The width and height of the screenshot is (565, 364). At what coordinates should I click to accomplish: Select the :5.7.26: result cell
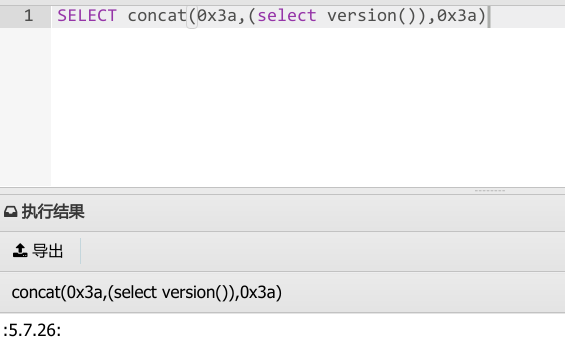point(32,330)
